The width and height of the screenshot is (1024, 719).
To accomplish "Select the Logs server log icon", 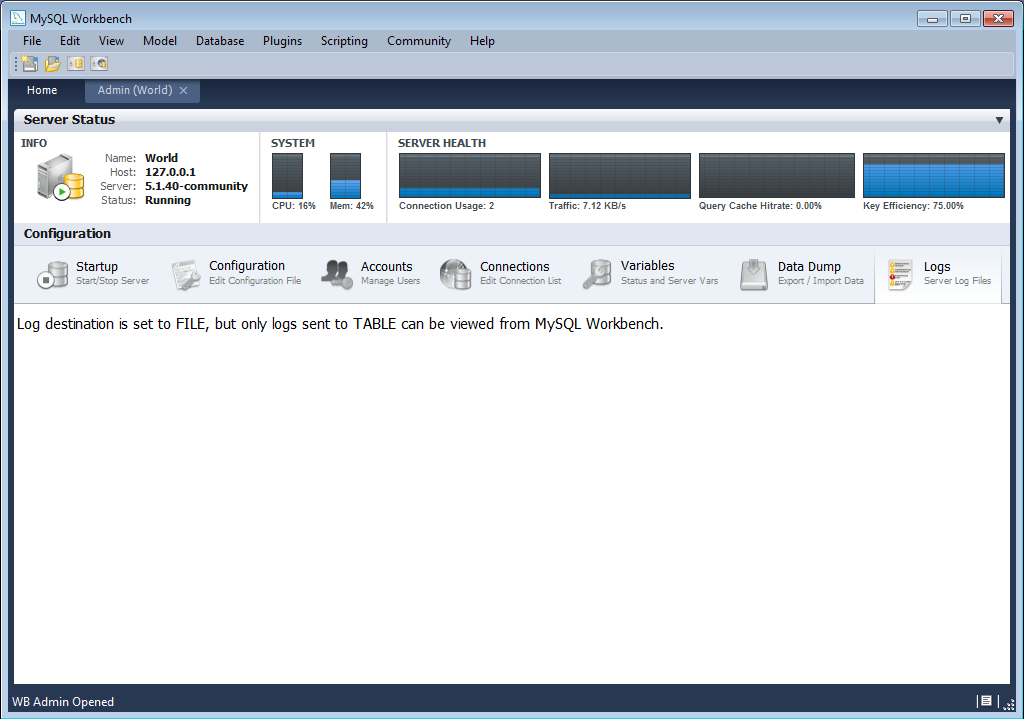I will coord(898,275).
